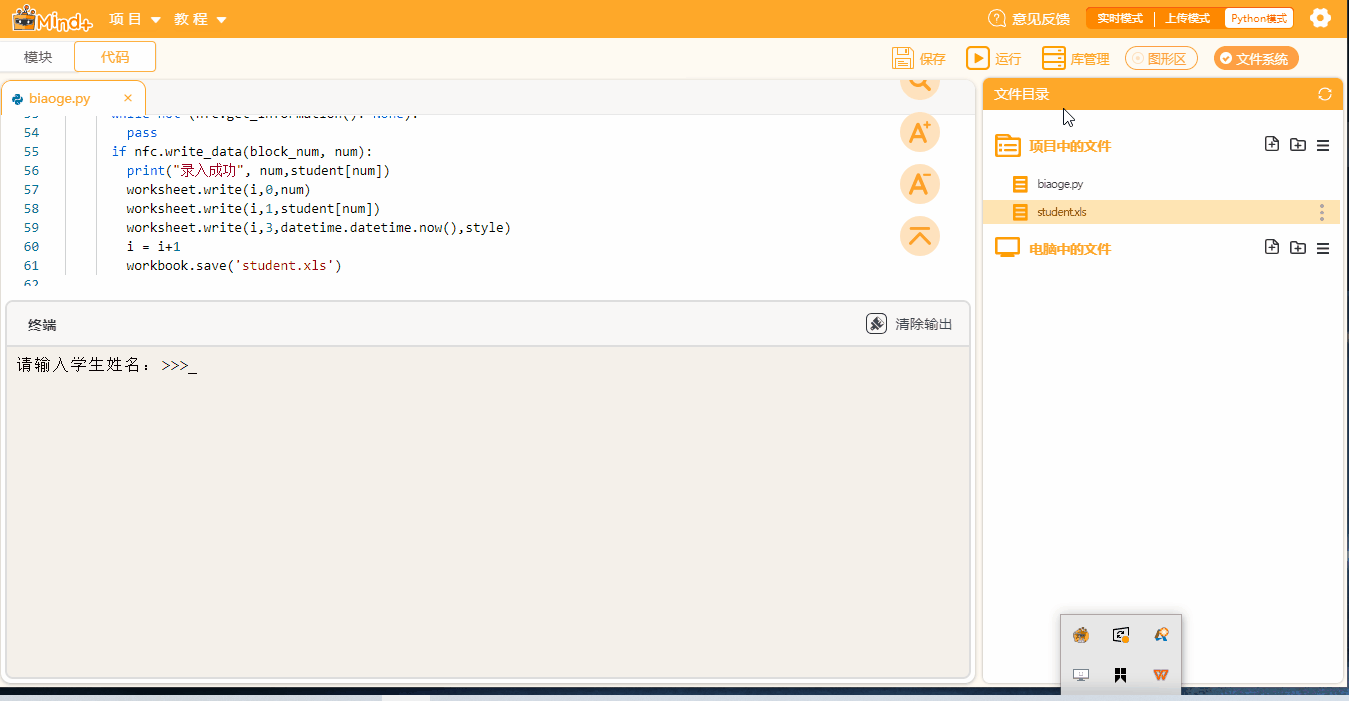Click the 终端 terminal title

pos(42,325)
